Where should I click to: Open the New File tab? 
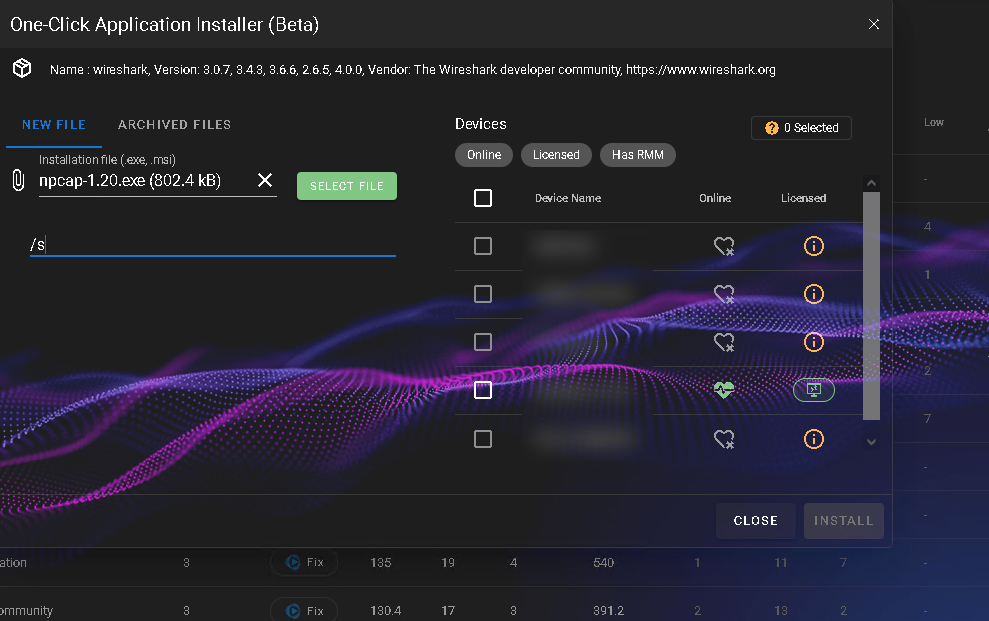tap(54, 125)
